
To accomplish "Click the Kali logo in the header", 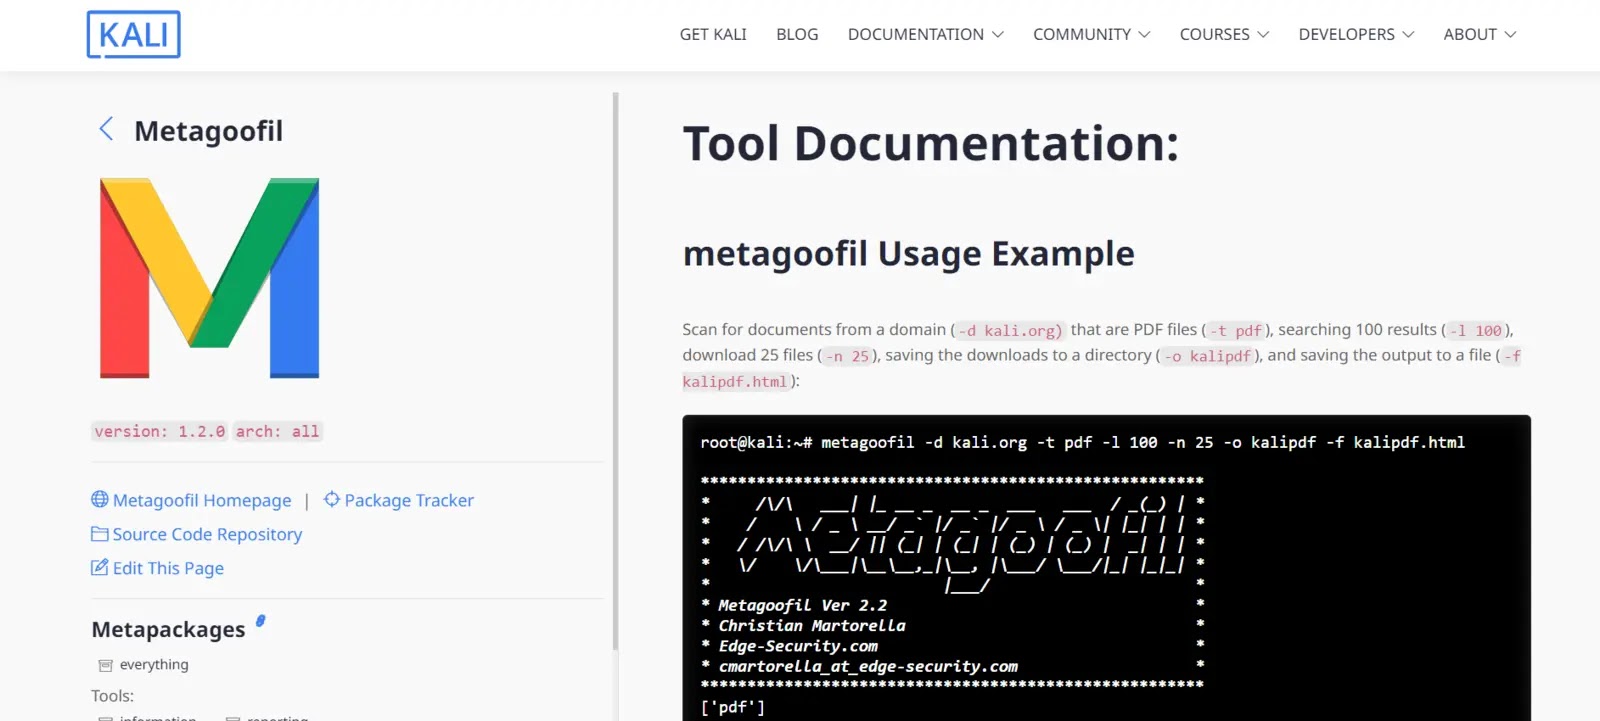I will (x=134, y=34).
